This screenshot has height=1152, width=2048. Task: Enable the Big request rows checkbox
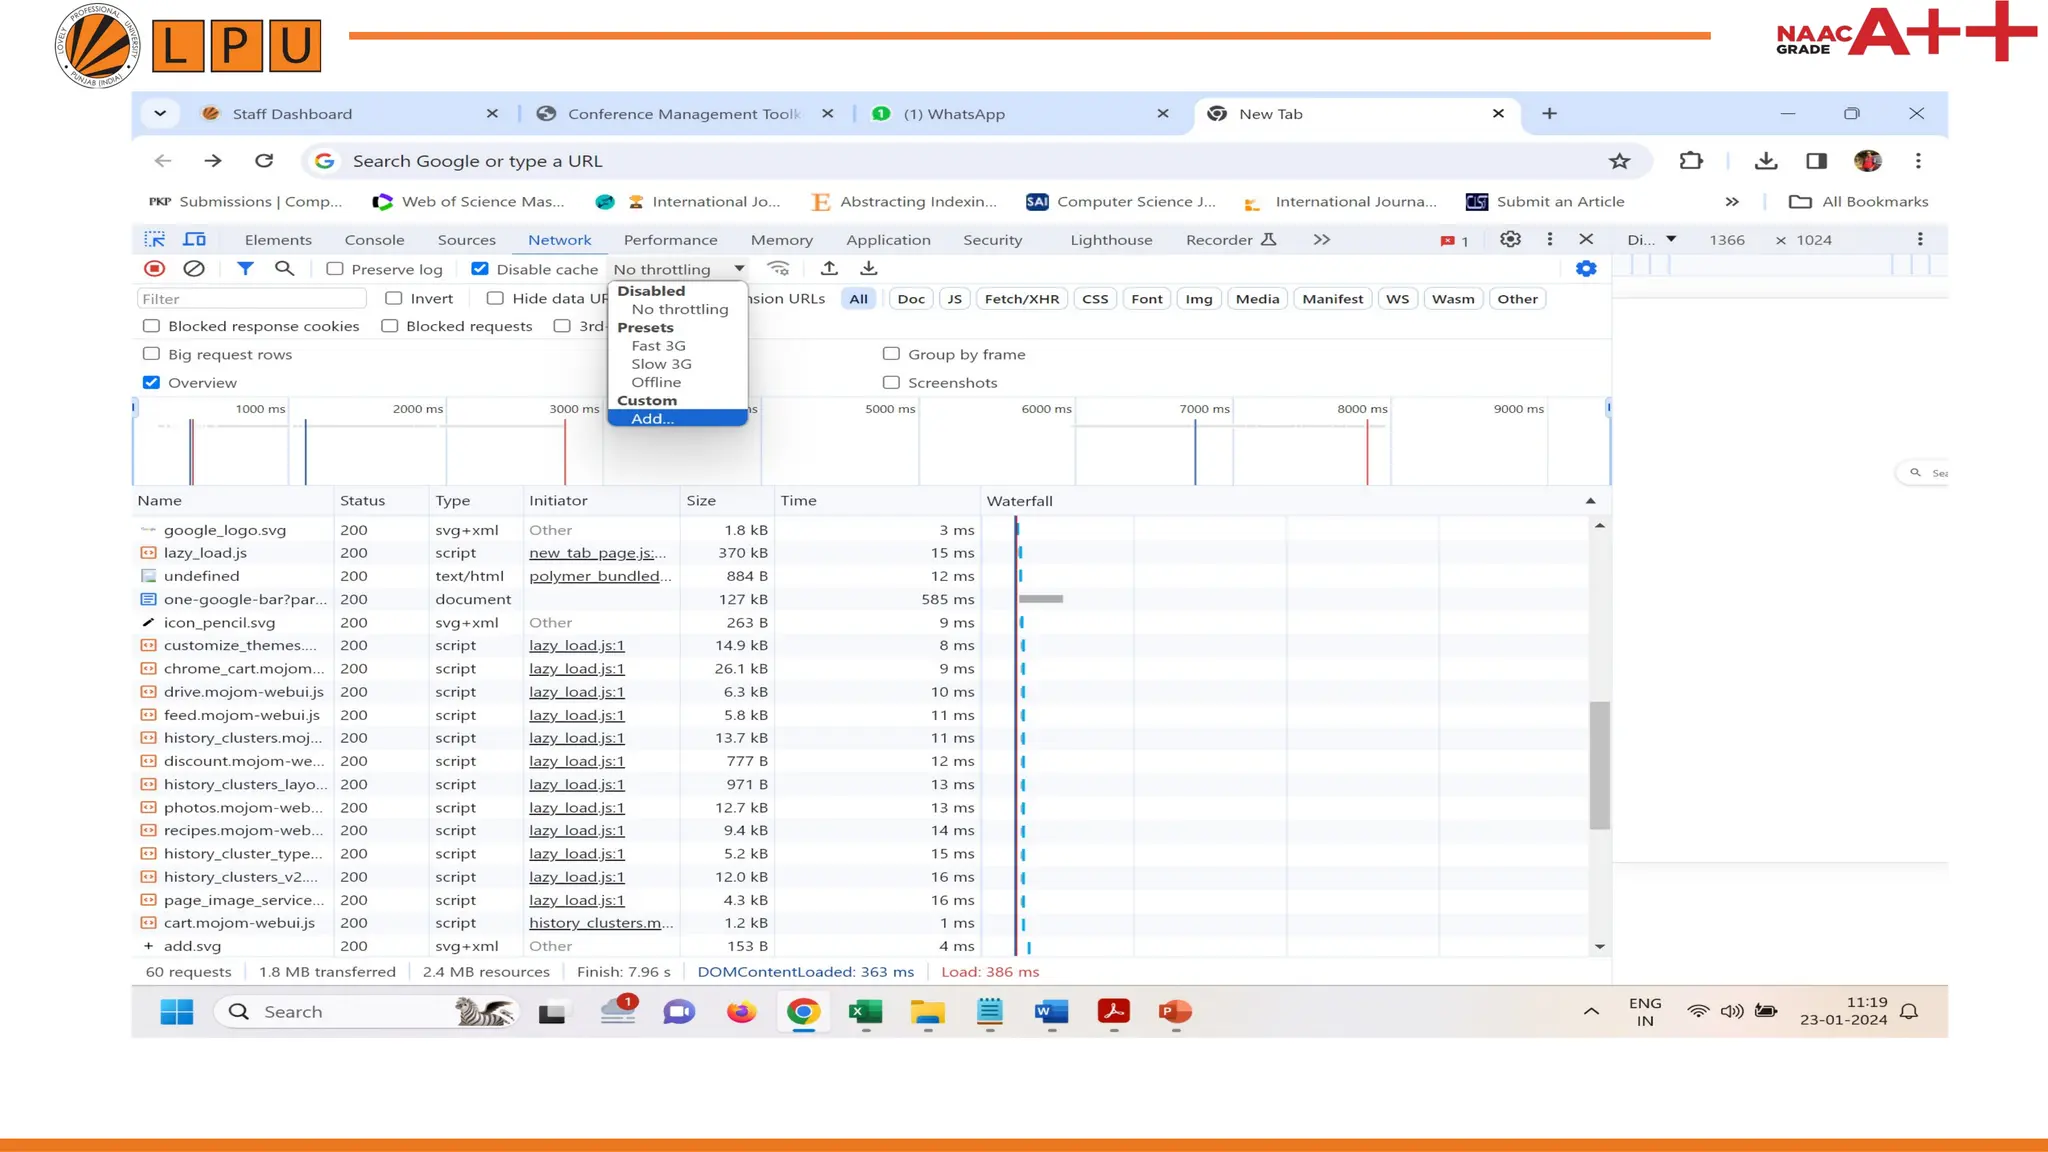pos(152,354)
